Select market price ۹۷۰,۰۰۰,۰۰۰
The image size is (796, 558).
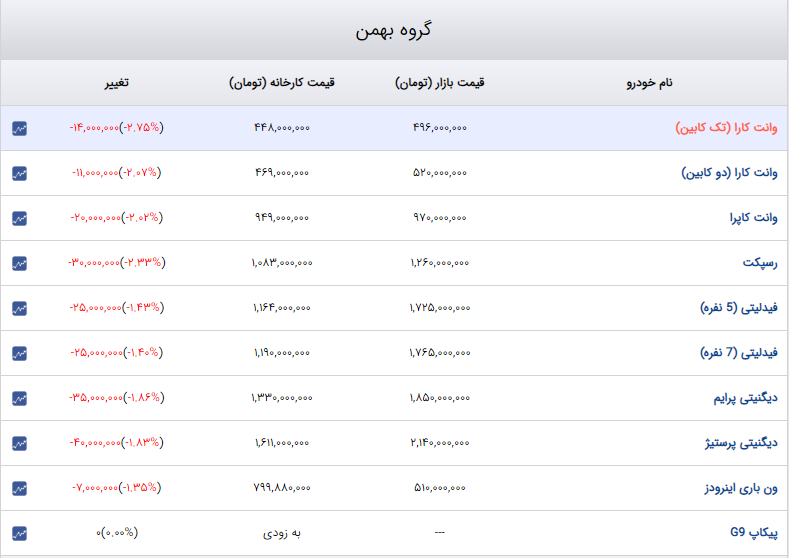(x=440, y=218)
